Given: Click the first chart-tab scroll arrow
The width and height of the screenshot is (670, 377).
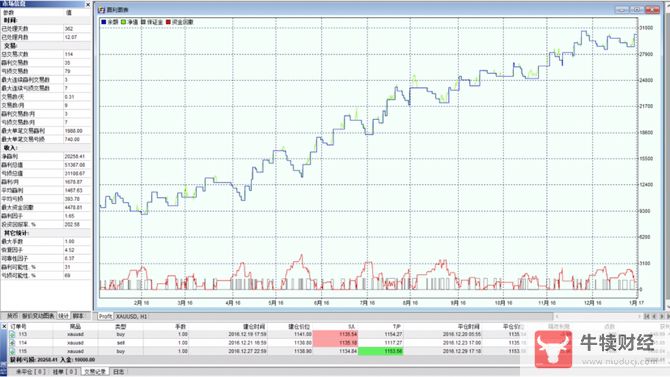Looking at the screenshot, I should (x=647, y=316).
